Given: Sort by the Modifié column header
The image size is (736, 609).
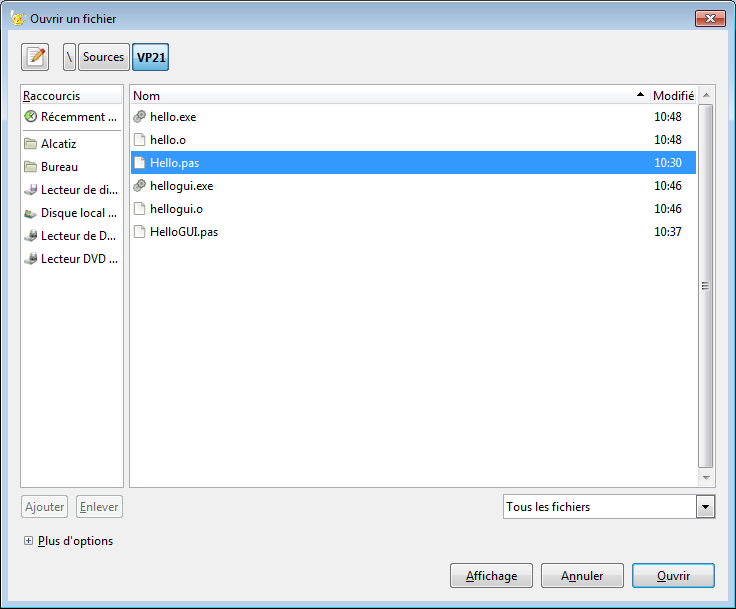Looking at the screenshot, I should (x=672, y=96).
